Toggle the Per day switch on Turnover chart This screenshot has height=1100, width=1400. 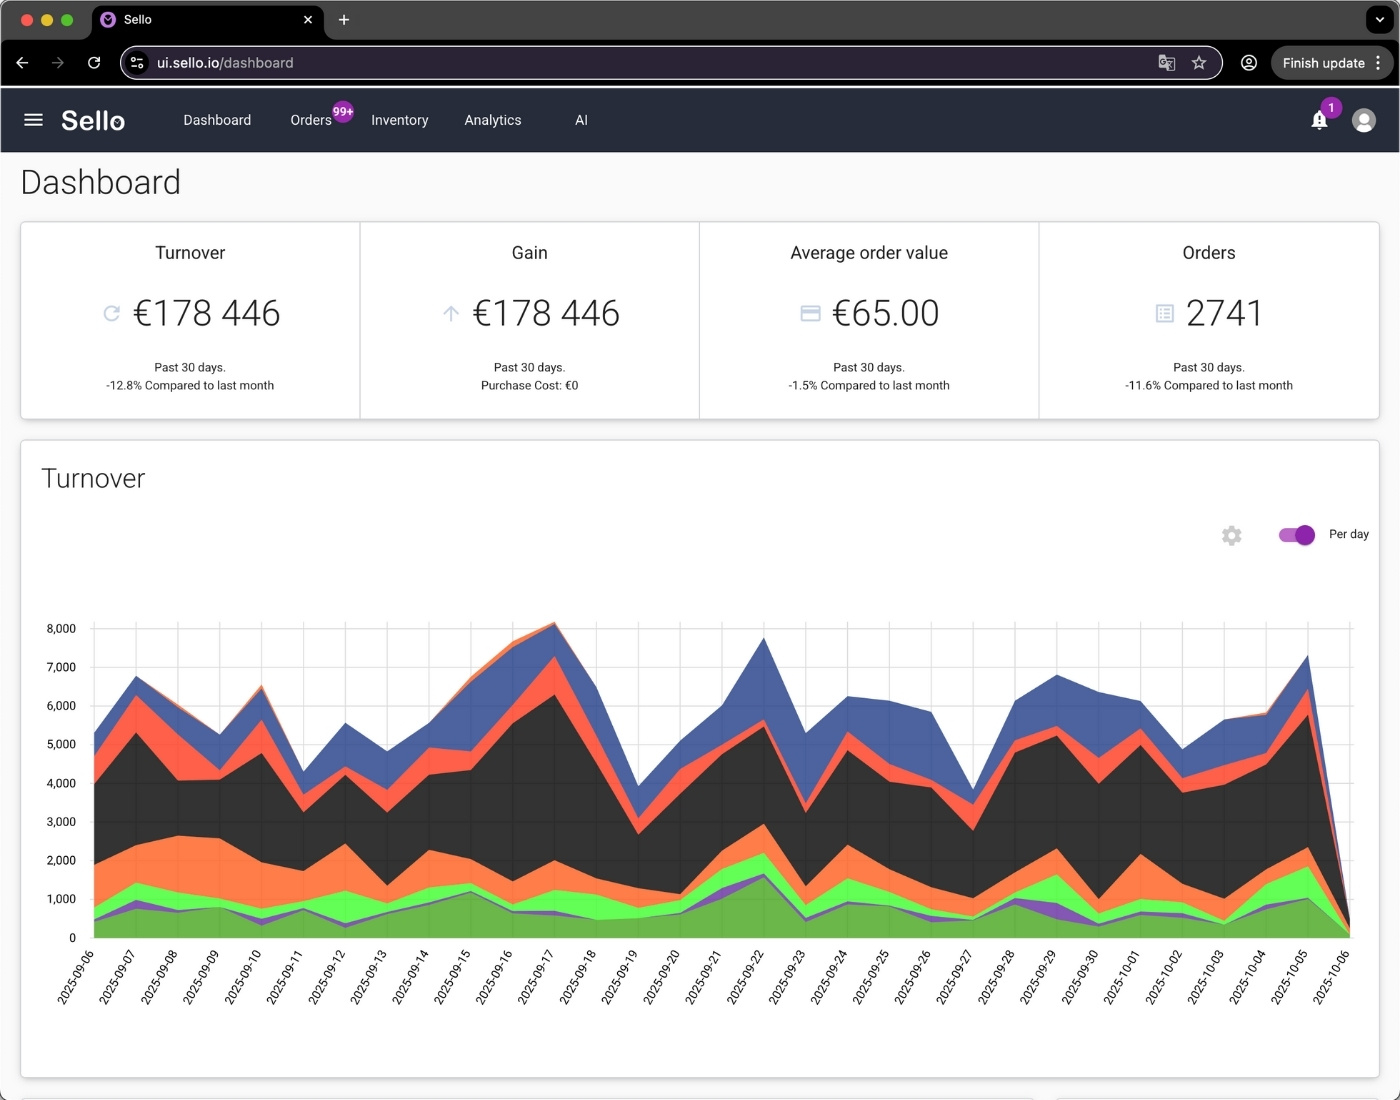click(x=1295, y=535)
